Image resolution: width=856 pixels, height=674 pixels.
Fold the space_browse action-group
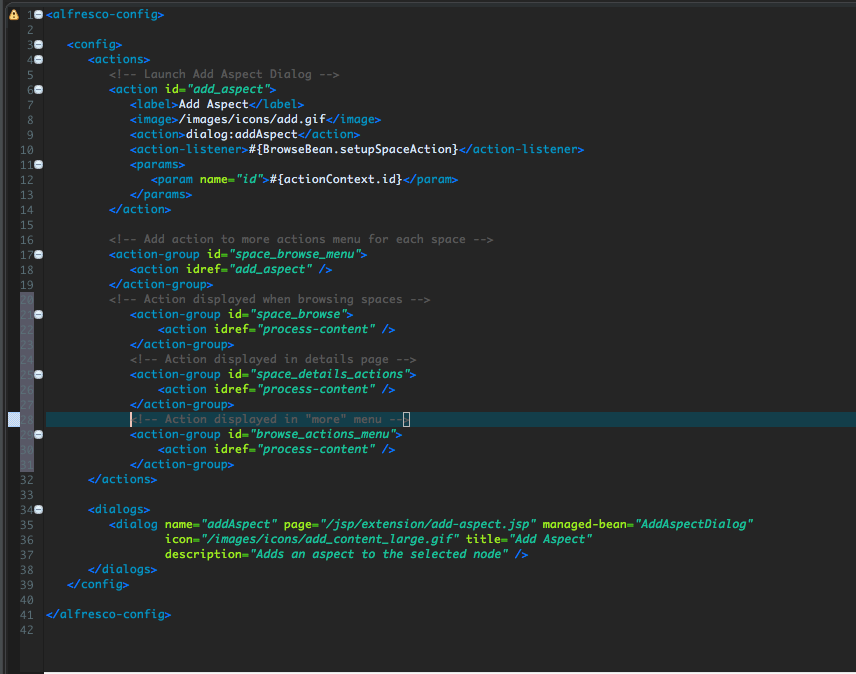(39, 315)
